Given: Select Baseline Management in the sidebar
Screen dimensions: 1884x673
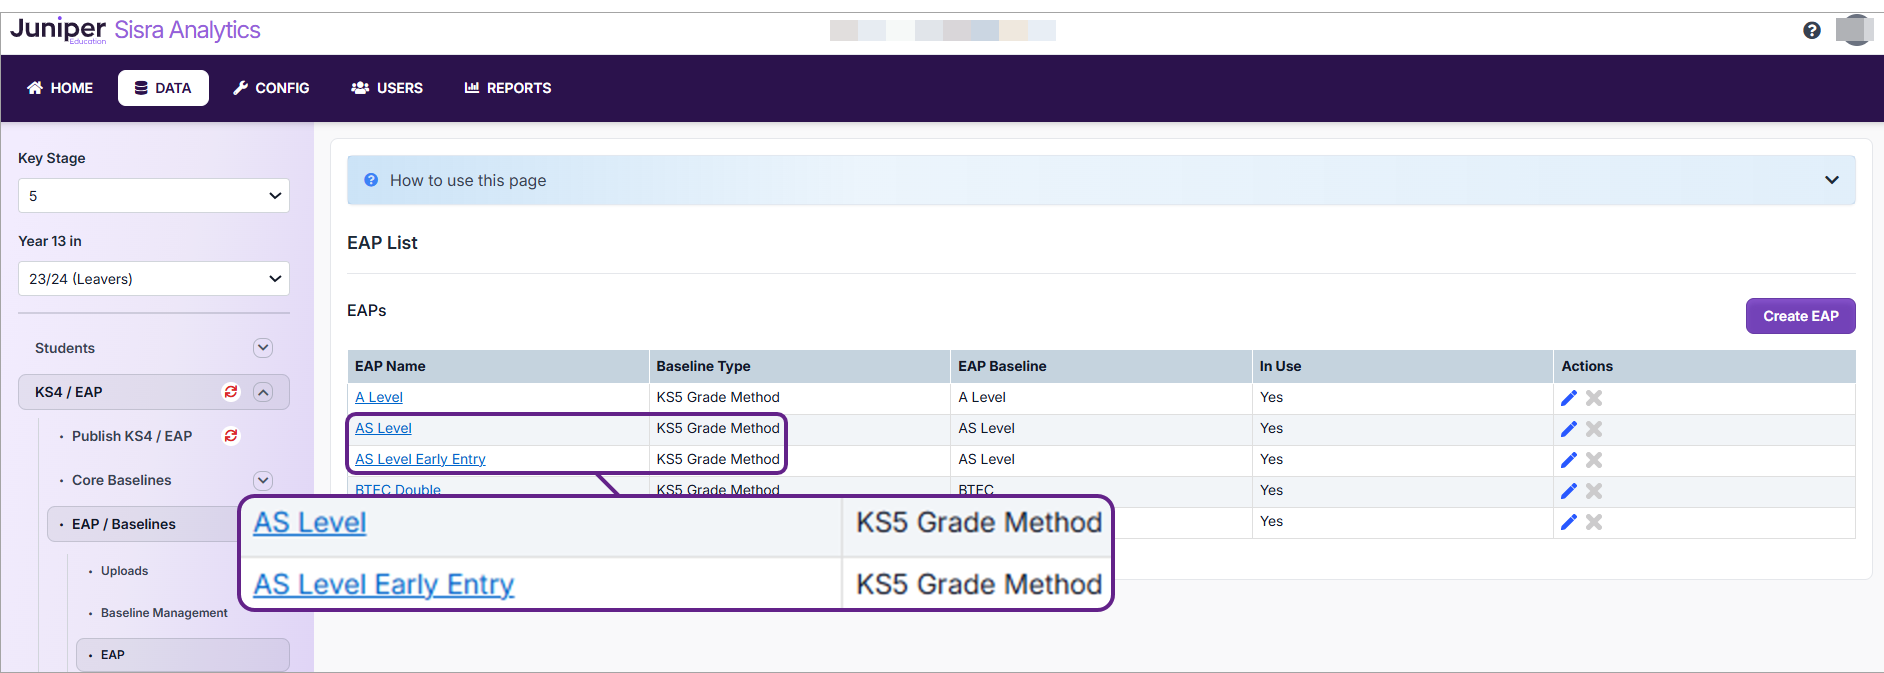Looking at the screenshot, I should (164, 613).
